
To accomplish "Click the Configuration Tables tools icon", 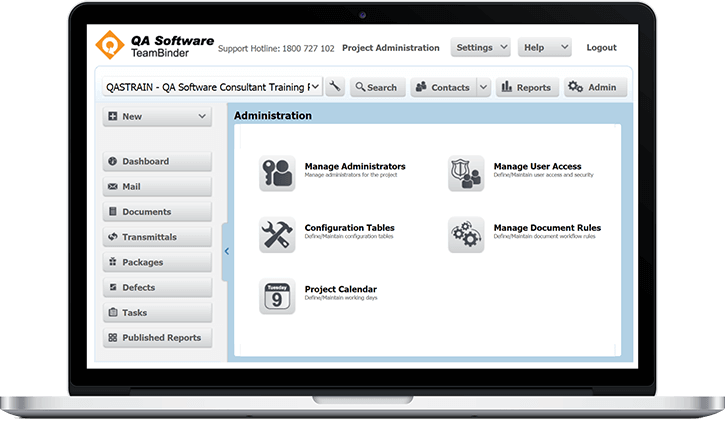I will point(277,235).
